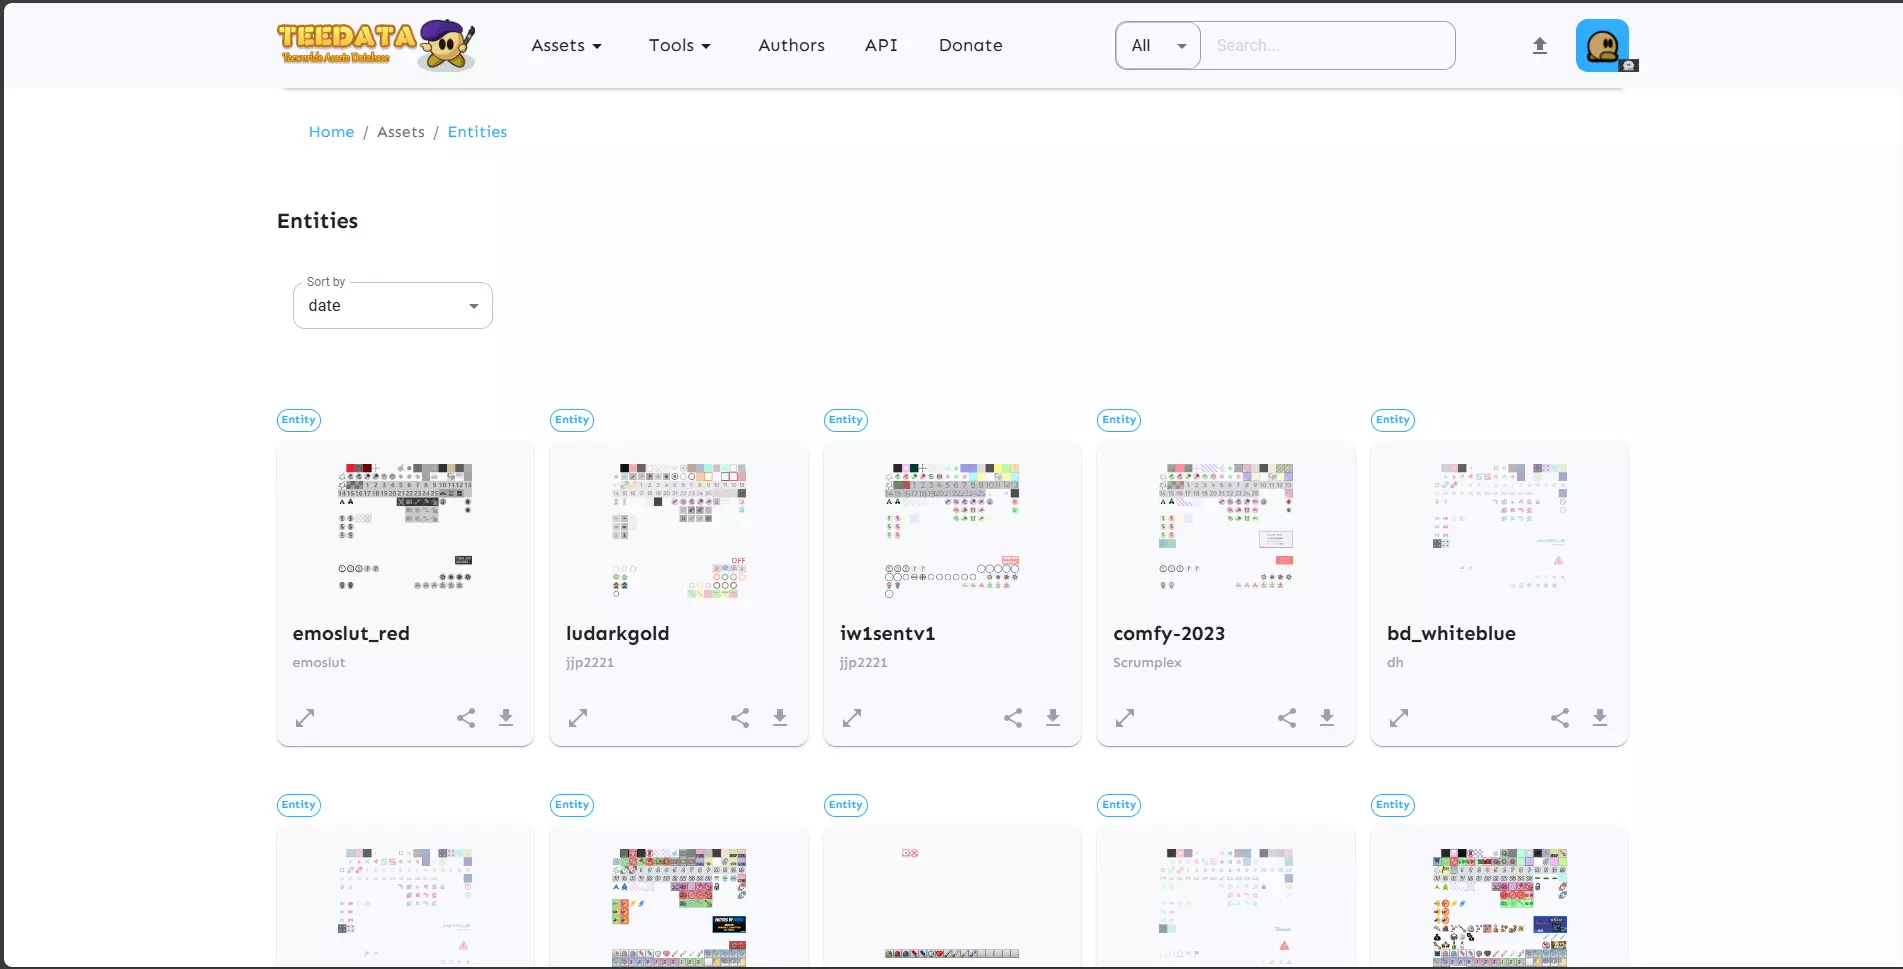
Task: Click the Entity tag above iw1sentv1
Action: click(x=846, y=420)
